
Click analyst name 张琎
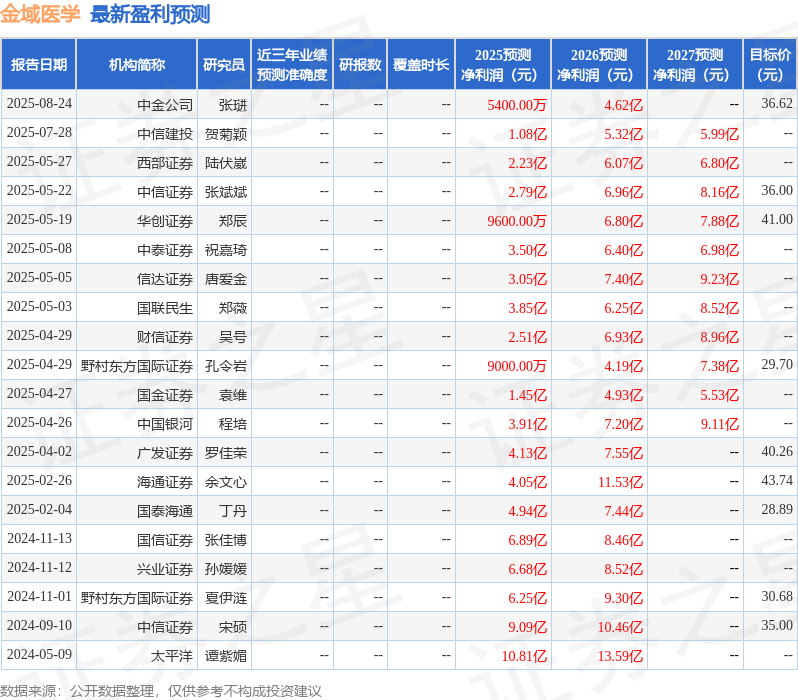tap(233, 105)
